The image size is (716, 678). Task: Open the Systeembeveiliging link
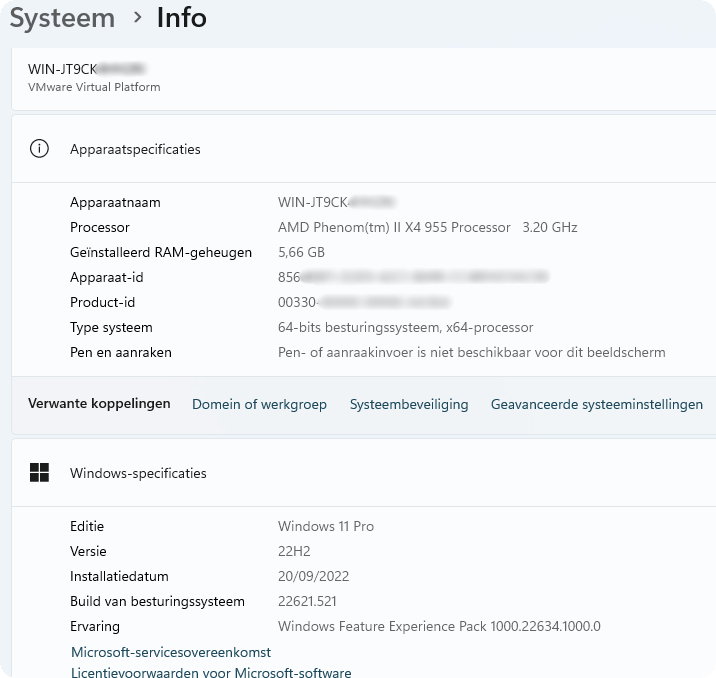click(408, 404)
